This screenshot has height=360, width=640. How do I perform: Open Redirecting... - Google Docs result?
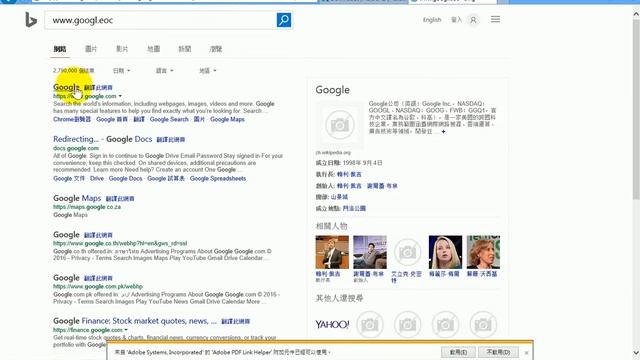[x=102, y=139]
